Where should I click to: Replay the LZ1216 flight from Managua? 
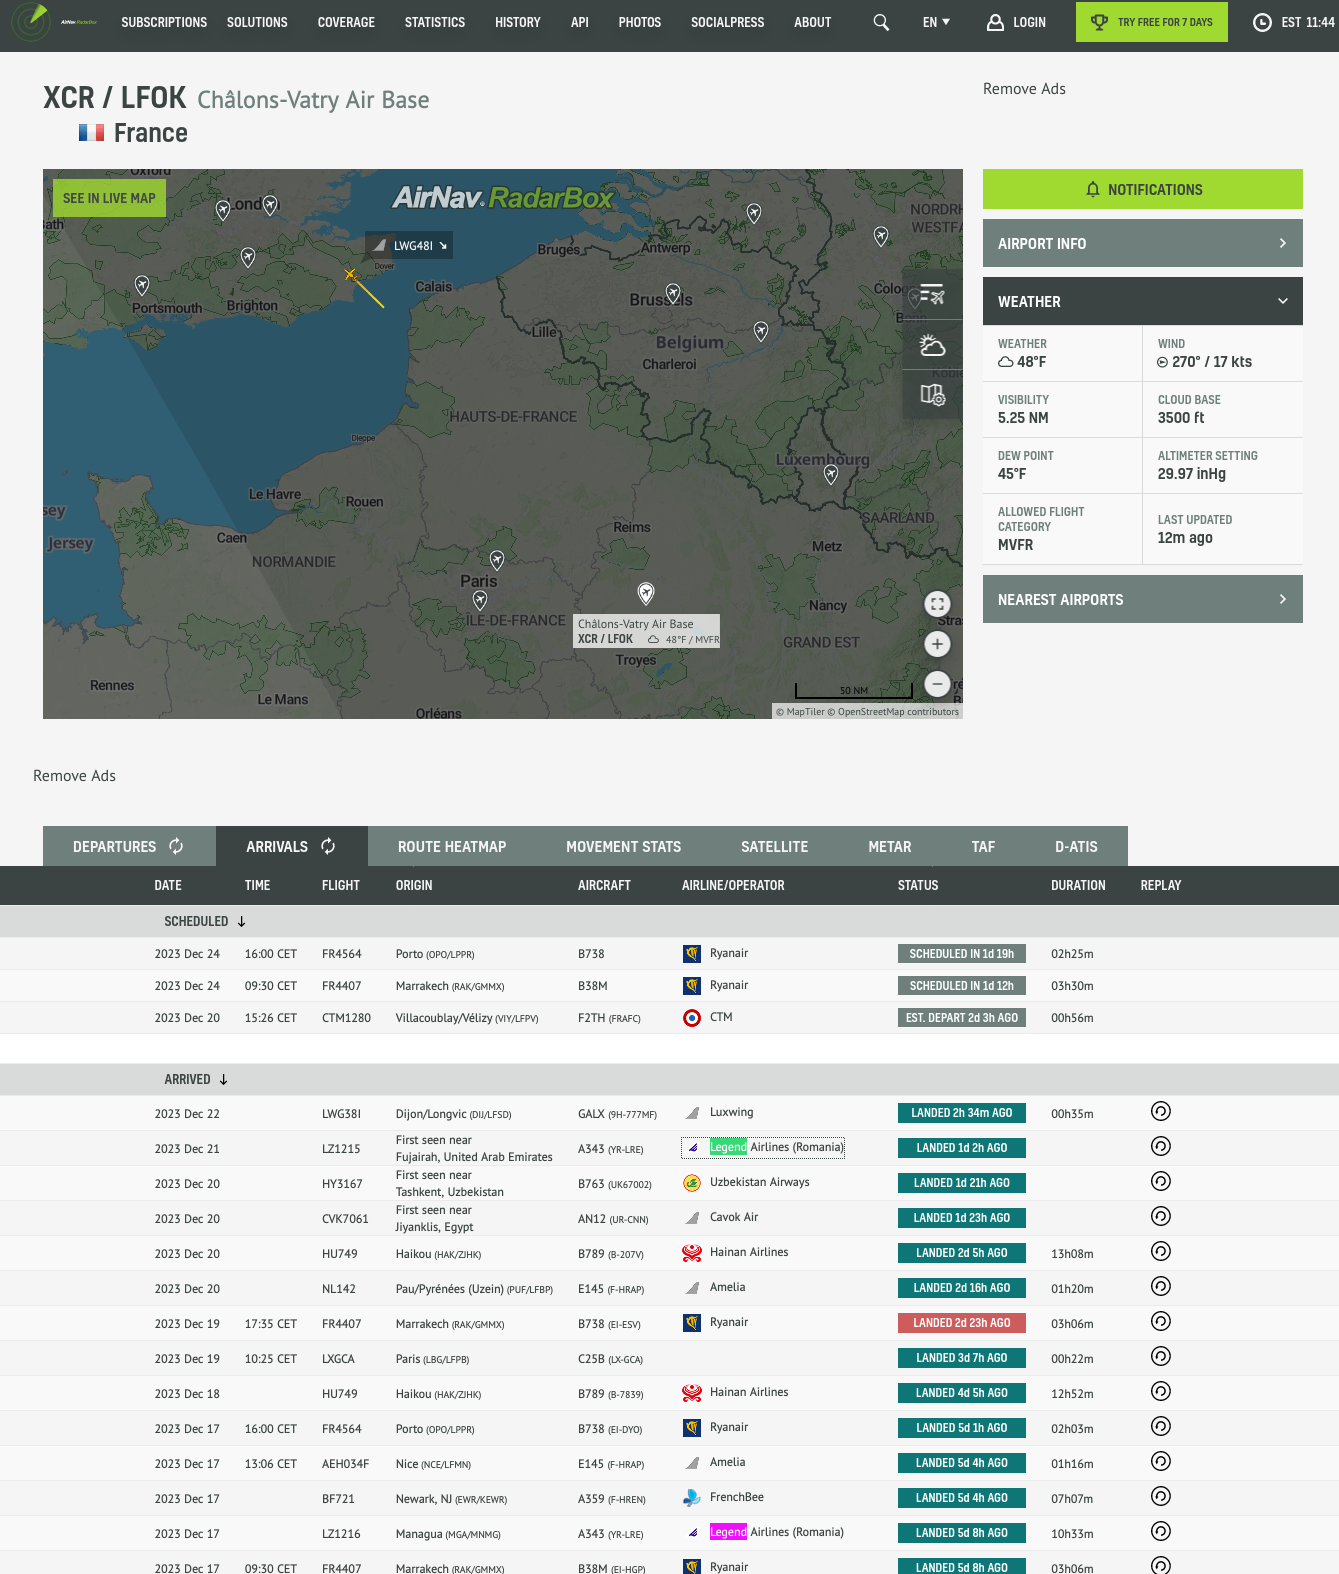pos(1161,1531)
